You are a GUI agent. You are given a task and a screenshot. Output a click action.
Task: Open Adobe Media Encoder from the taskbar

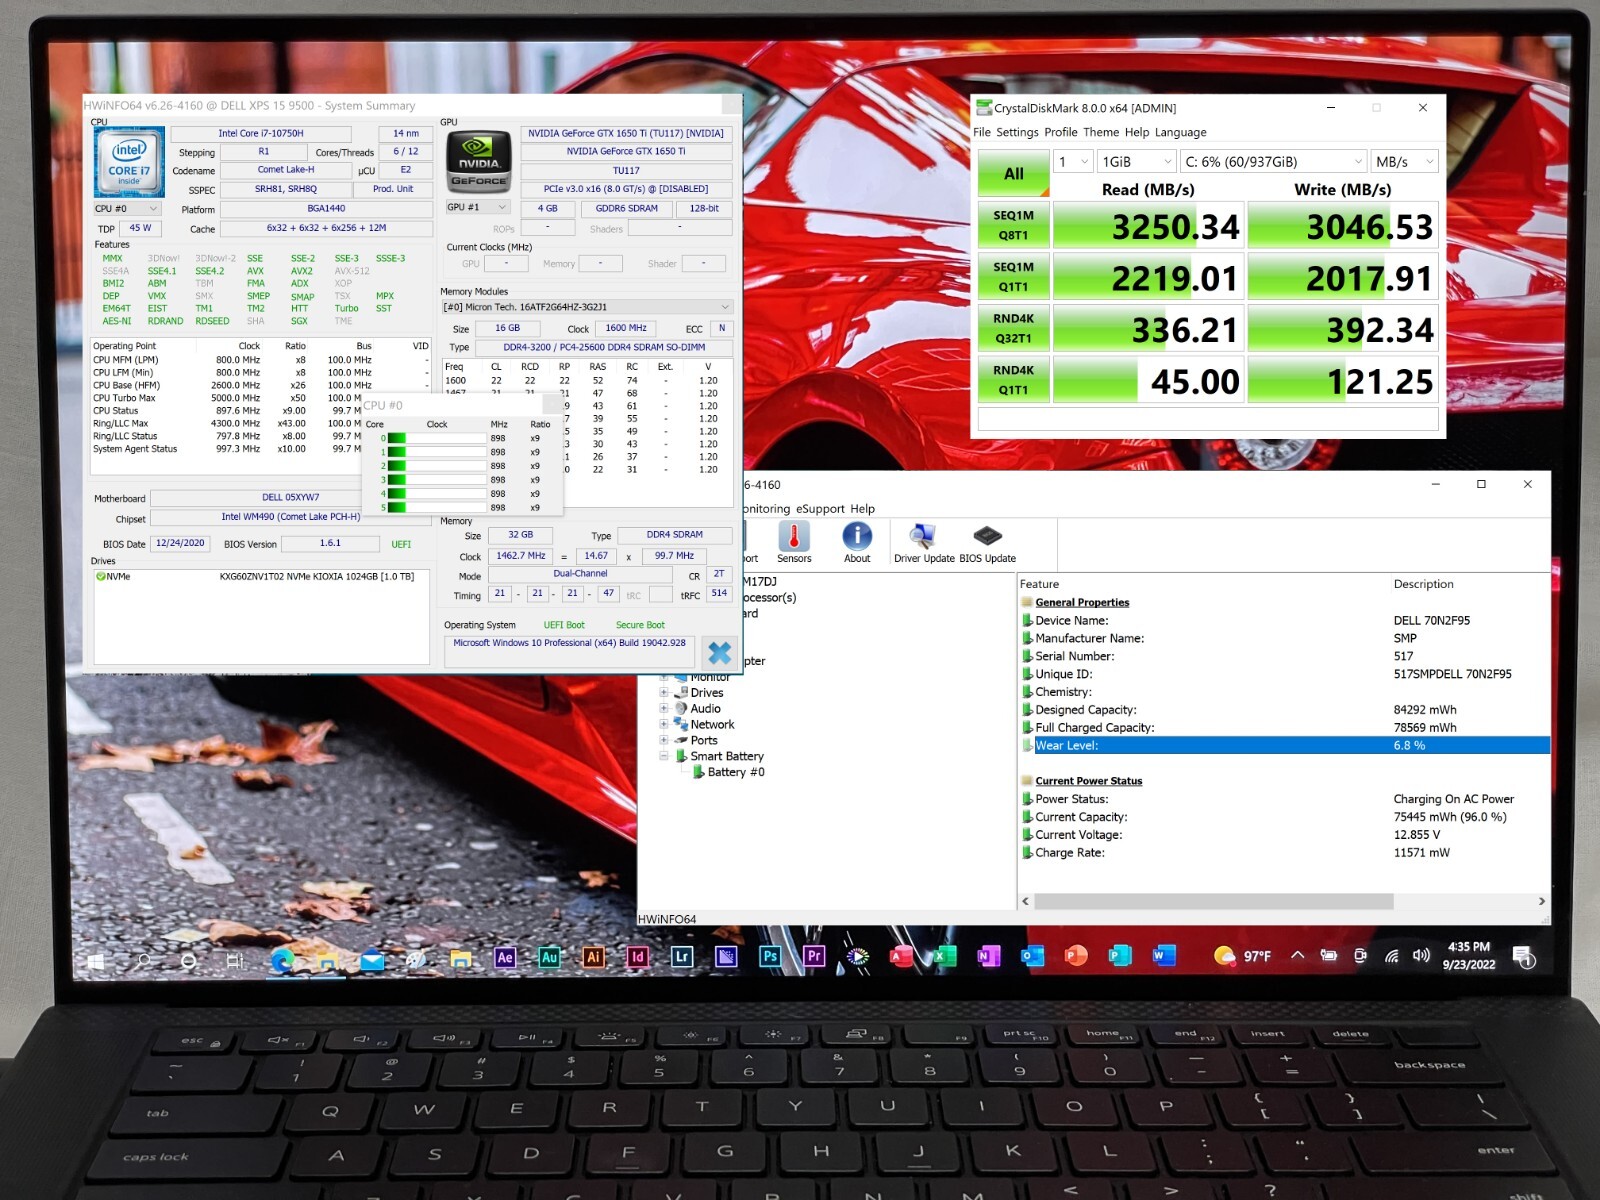(726, 957)
